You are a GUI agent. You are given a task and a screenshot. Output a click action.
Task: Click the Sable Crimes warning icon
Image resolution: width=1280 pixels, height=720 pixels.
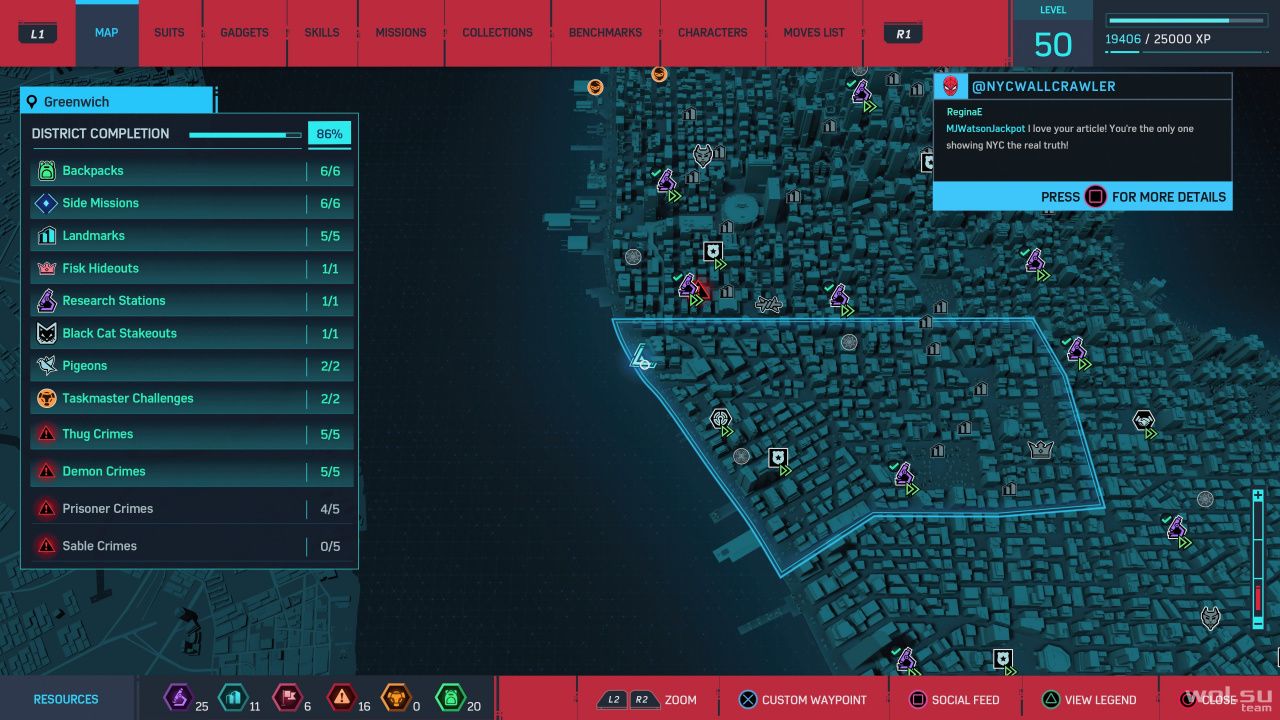pos(46,546)
